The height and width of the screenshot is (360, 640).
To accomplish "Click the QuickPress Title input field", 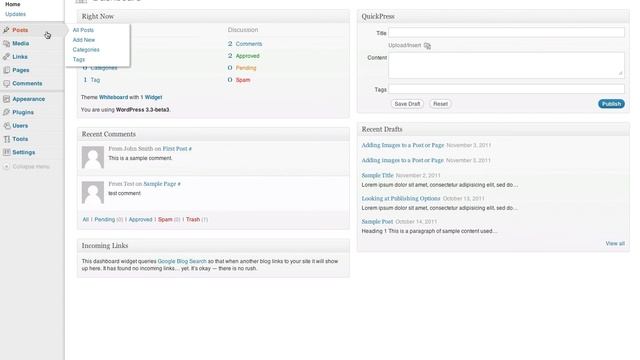I will [506, 33].
